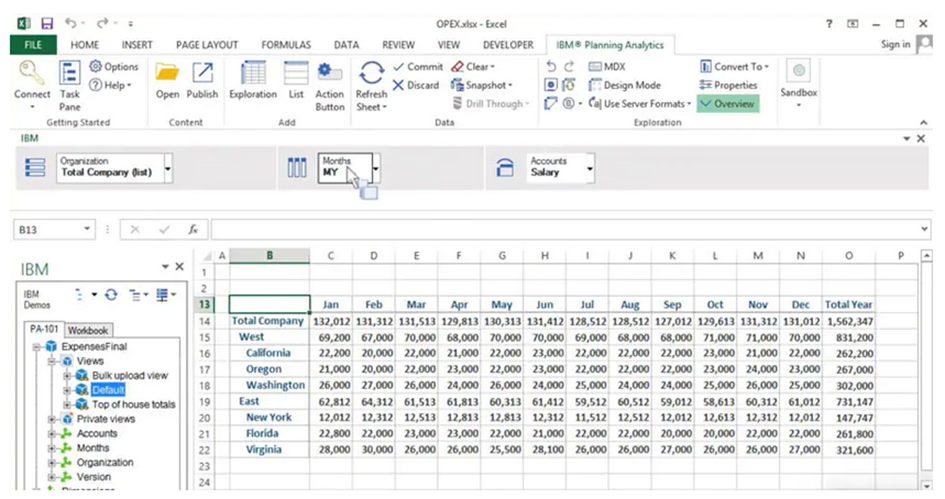This screenshot has width=945, height=499.
Task: Toggle Design Mode
Action: coord(624,85)
